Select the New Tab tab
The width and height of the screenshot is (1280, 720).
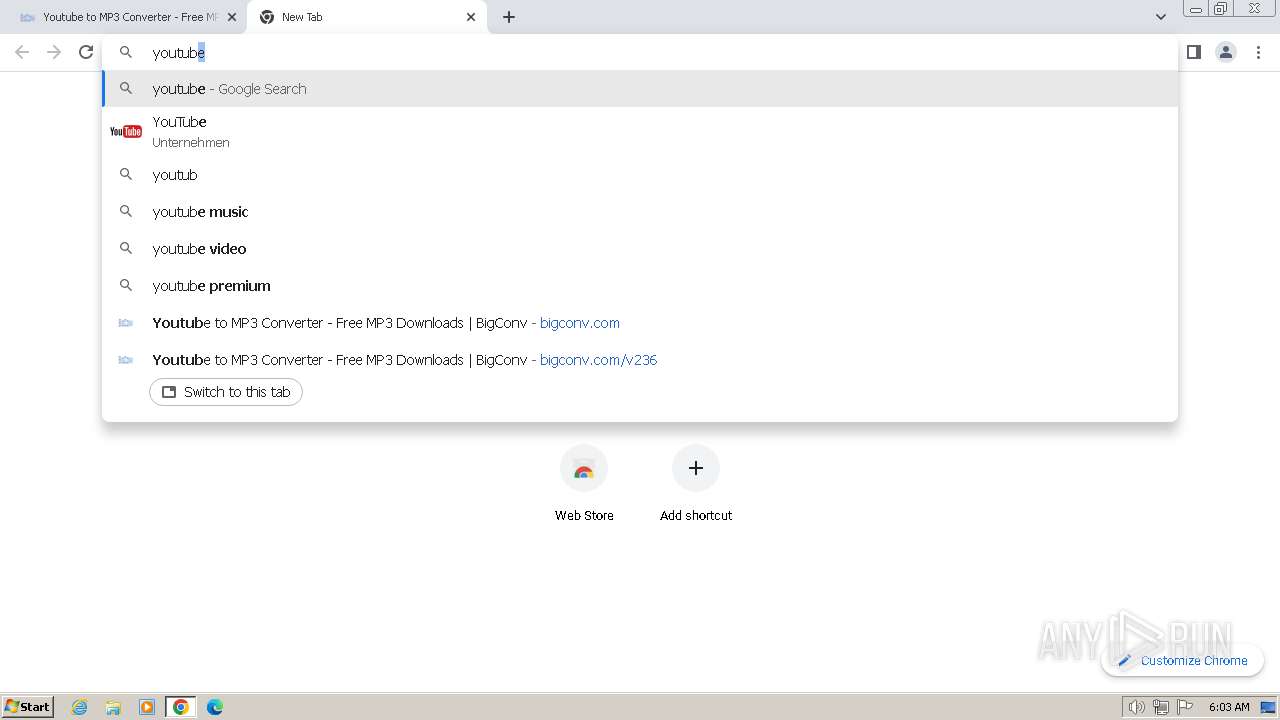(x=365, y=17)
